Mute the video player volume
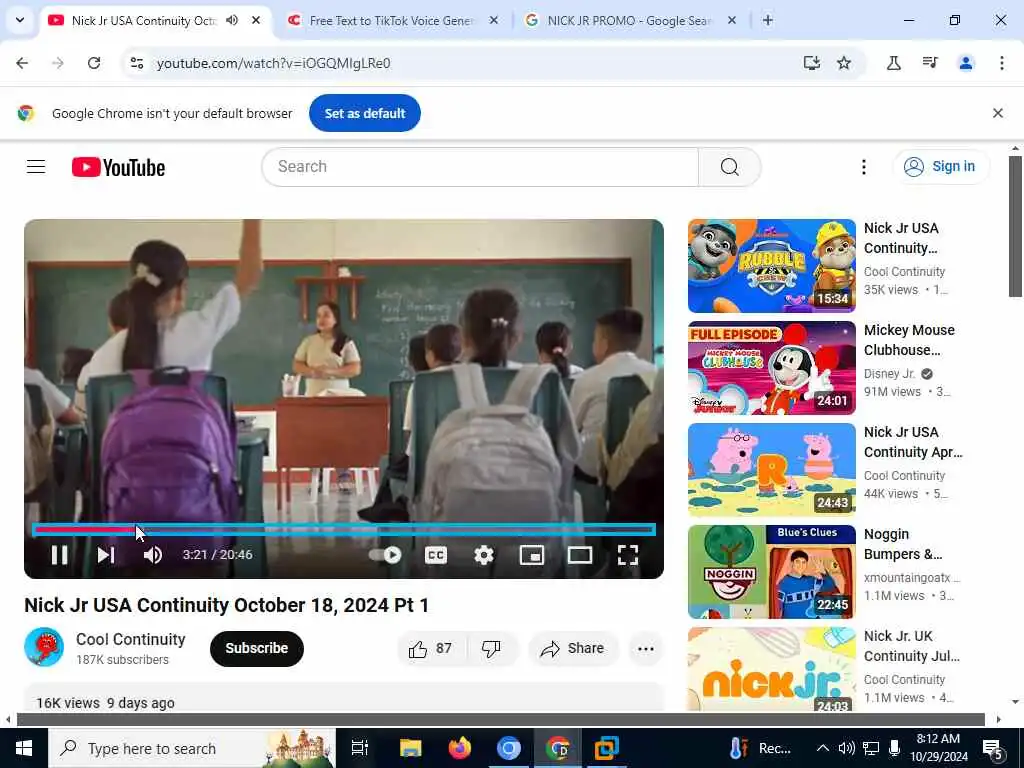The width and height of the screenshot is (1024, 768). click(x=153, y=555)
